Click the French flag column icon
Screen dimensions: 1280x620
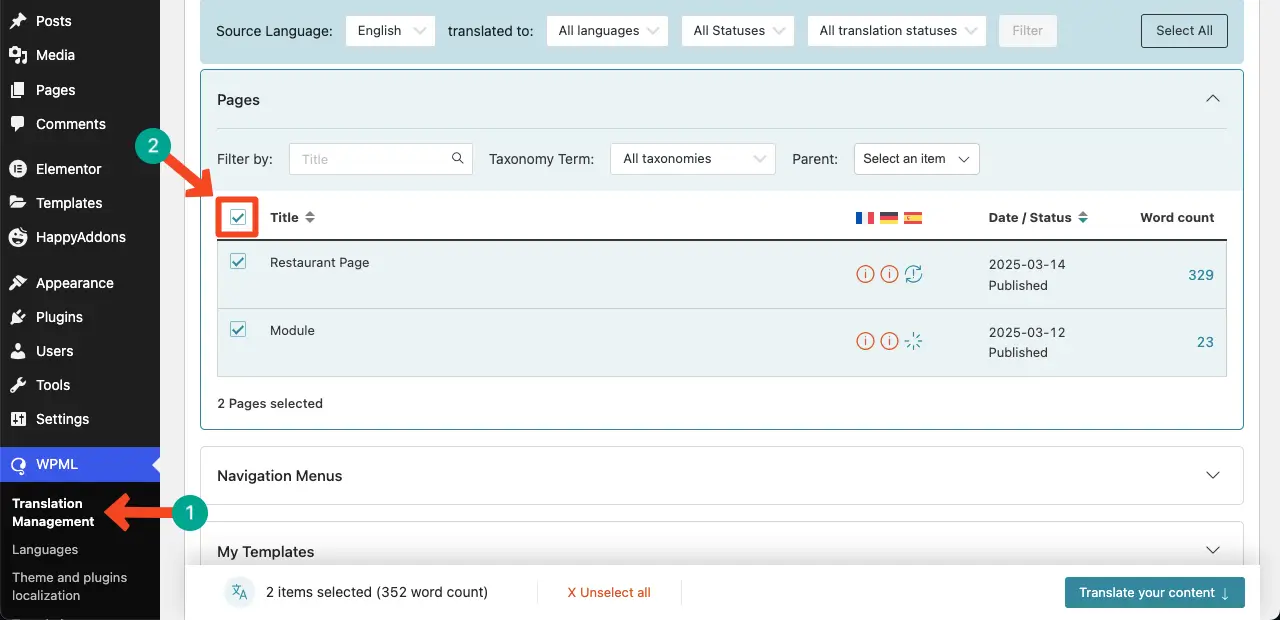[x=865, y=218]
